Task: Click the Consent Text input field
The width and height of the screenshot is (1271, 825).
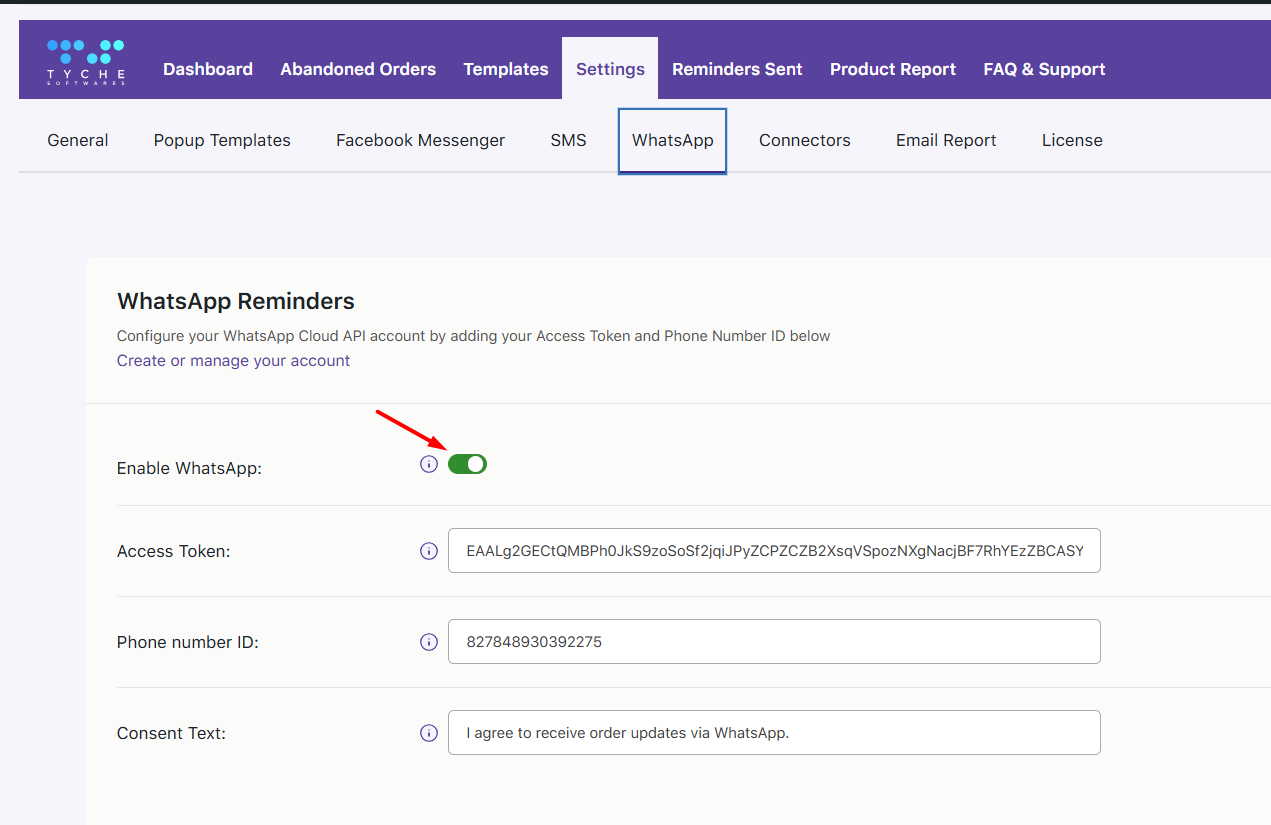Action: [774, 733]
